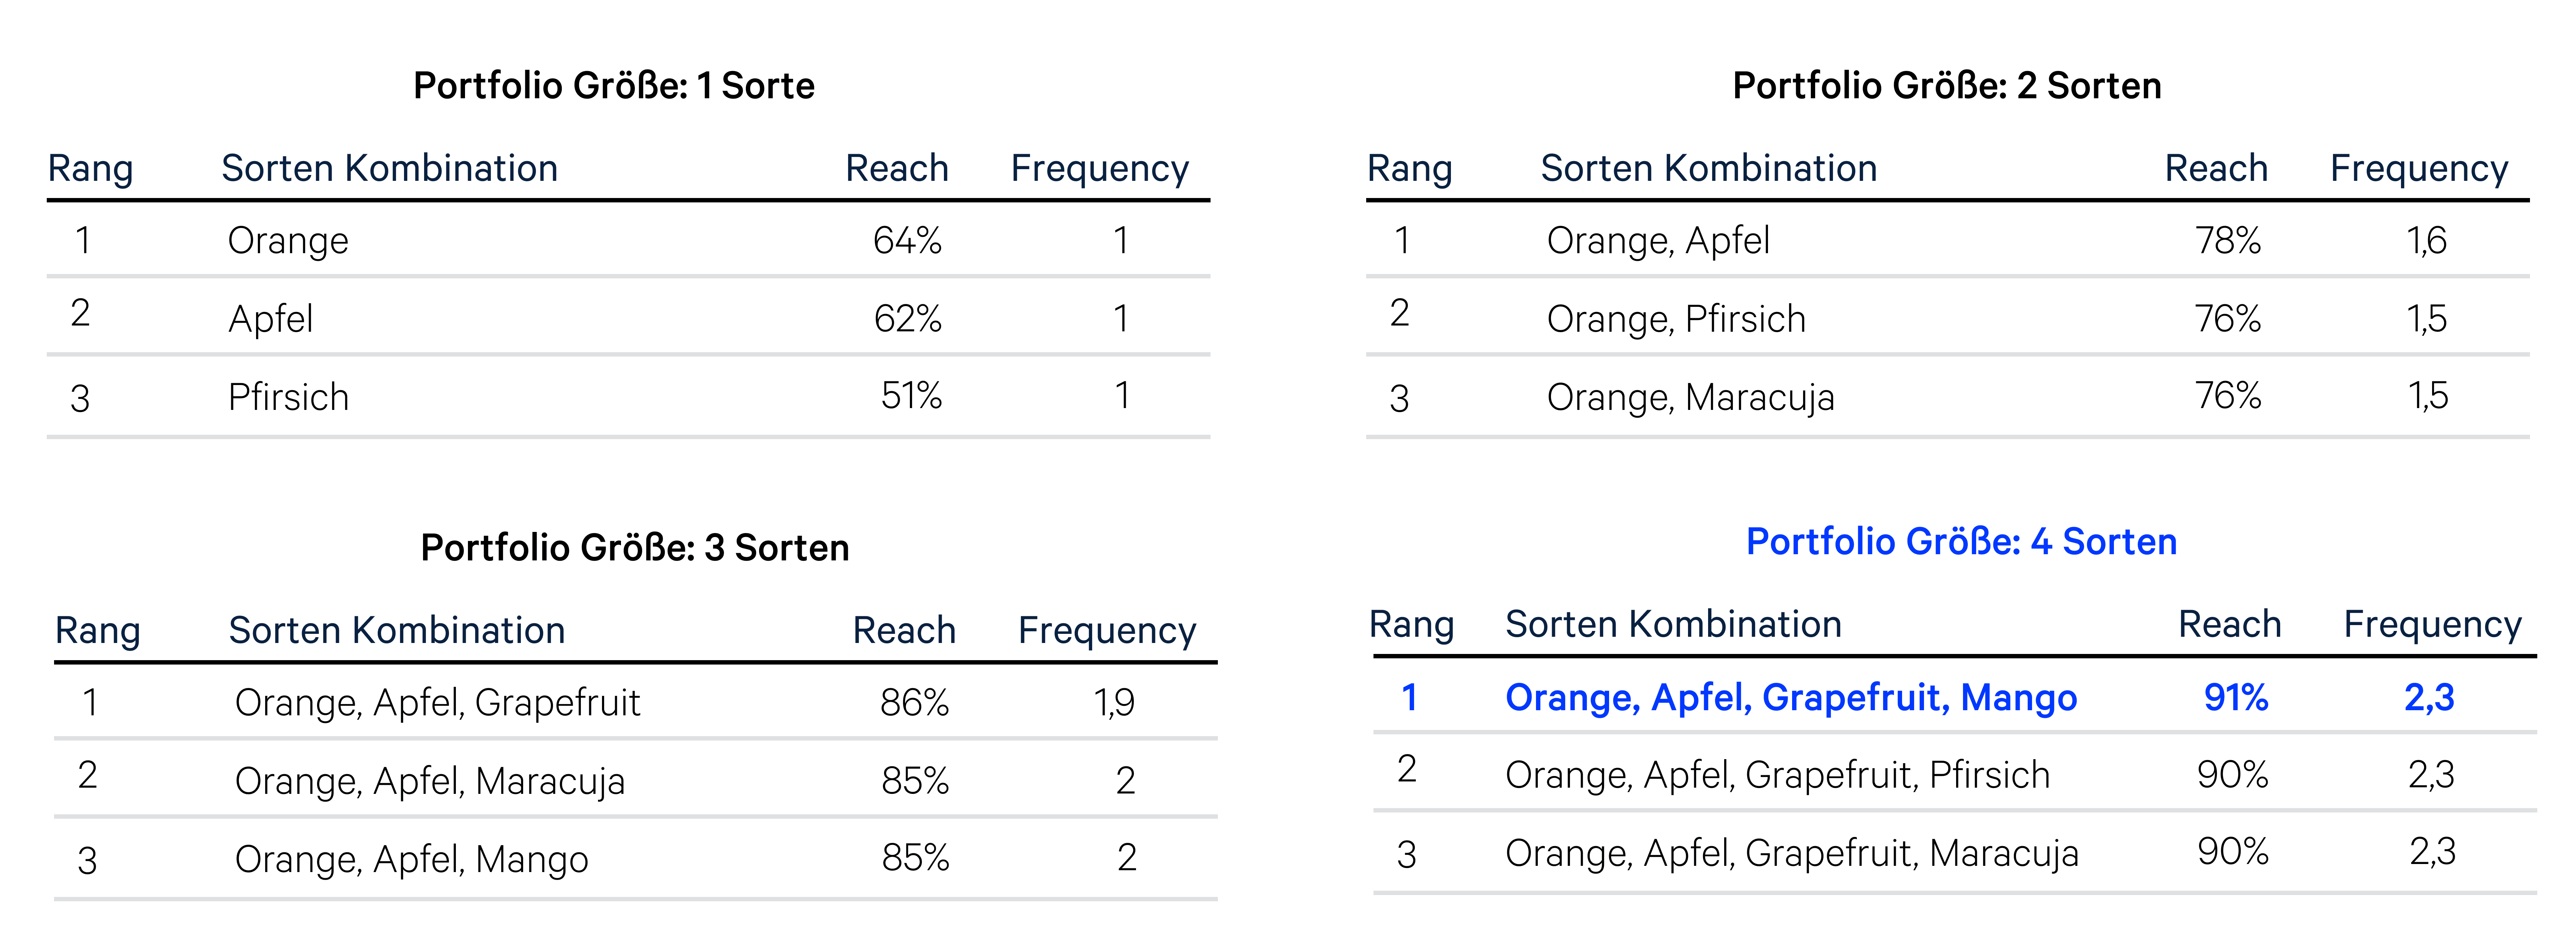Click the 'Portfolio Größe: 2 Sorten' title

pos(1947,86)
